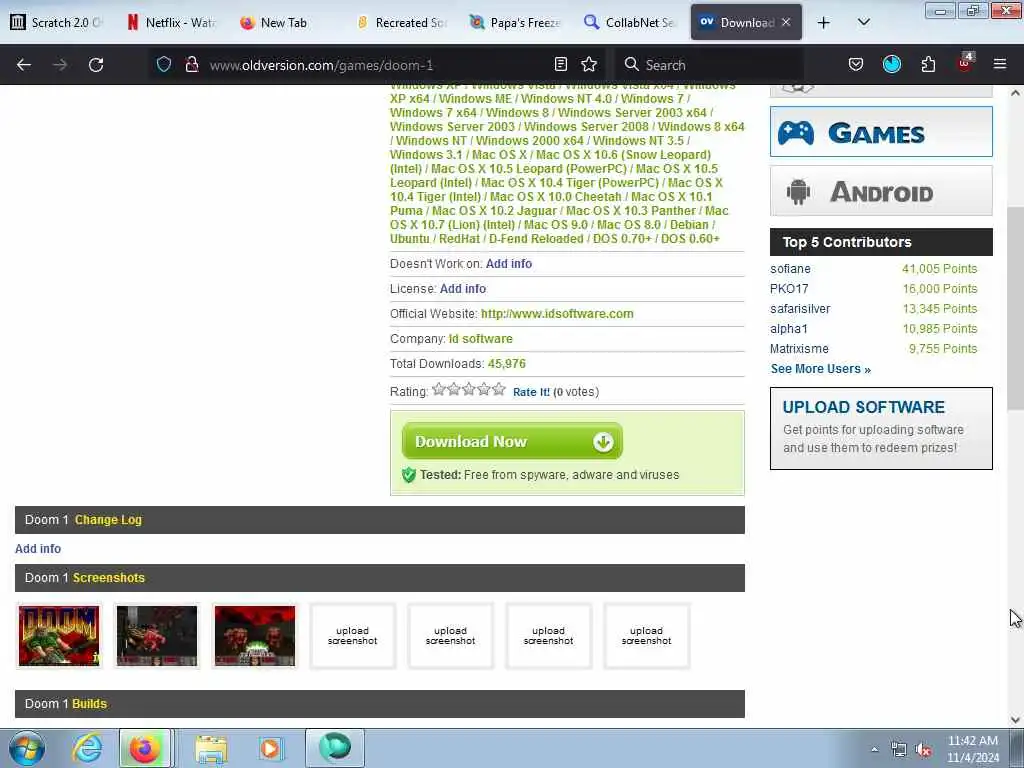This screenshot has height=768, width=1024.
Task: Click Add info under Change Log
Action: [38, 549]
